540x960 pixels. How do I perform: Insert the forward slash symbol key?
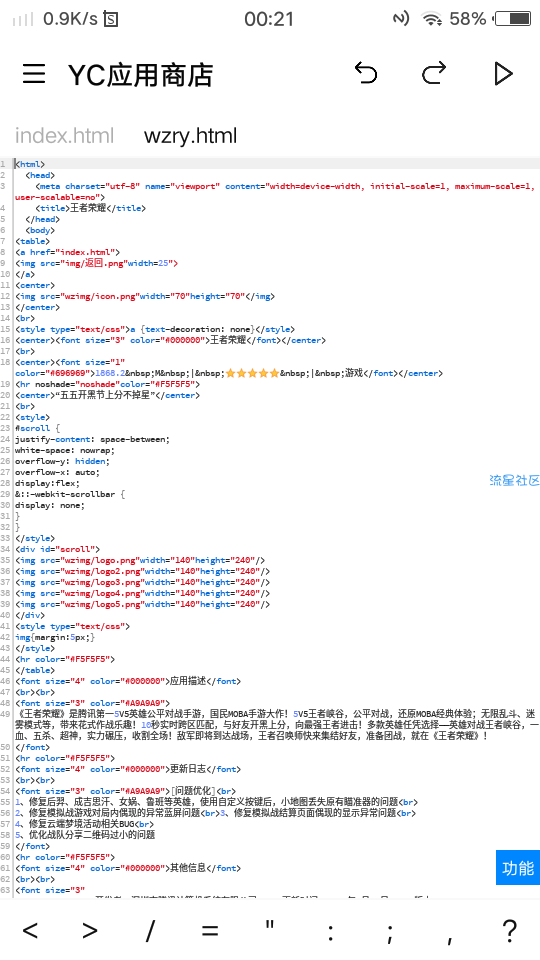tap(150, 931)
